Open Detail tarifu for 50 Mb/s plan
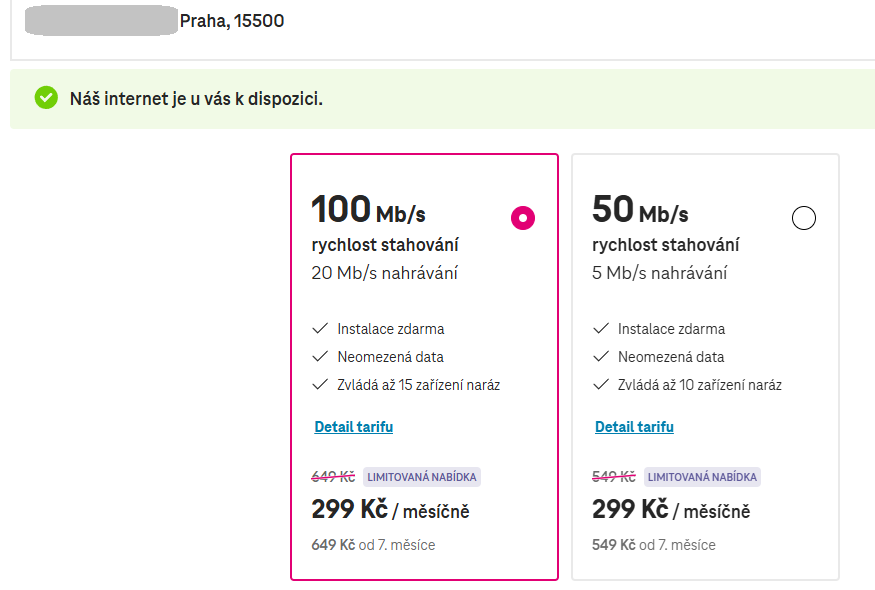Screen dimensions: 875x590 pyautogui.click(x=634, y=427)
